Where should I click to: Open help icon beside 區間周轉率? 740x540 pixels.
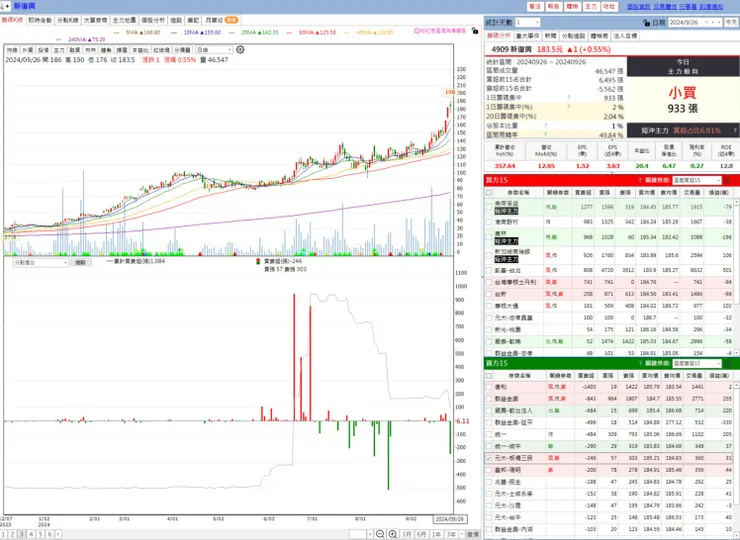[546, 135]
